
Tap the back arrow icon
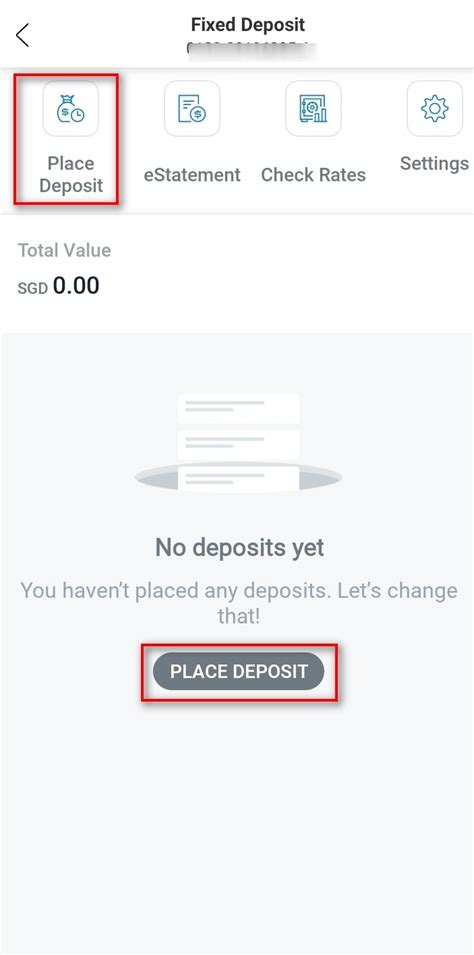click(x=23, y=35)
